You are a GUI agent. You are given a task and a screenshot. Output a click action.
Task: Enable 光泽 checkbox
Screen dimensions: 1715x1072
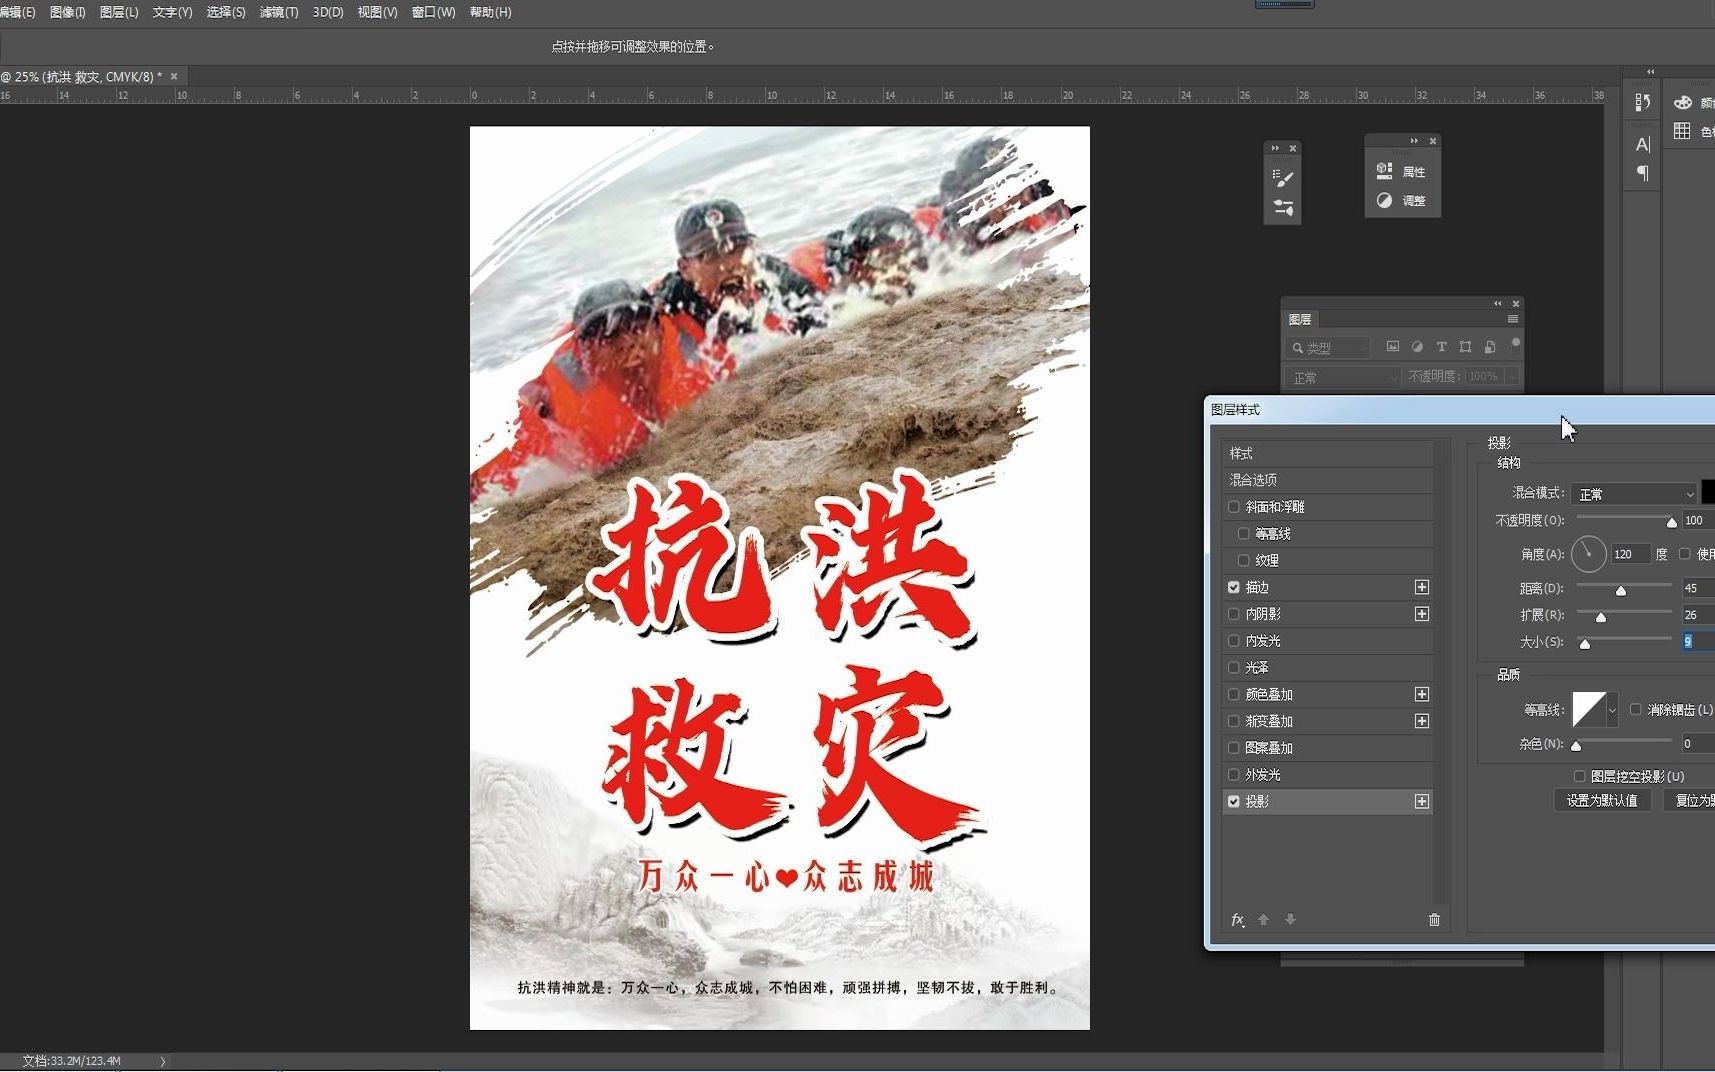coord(1234,667)
